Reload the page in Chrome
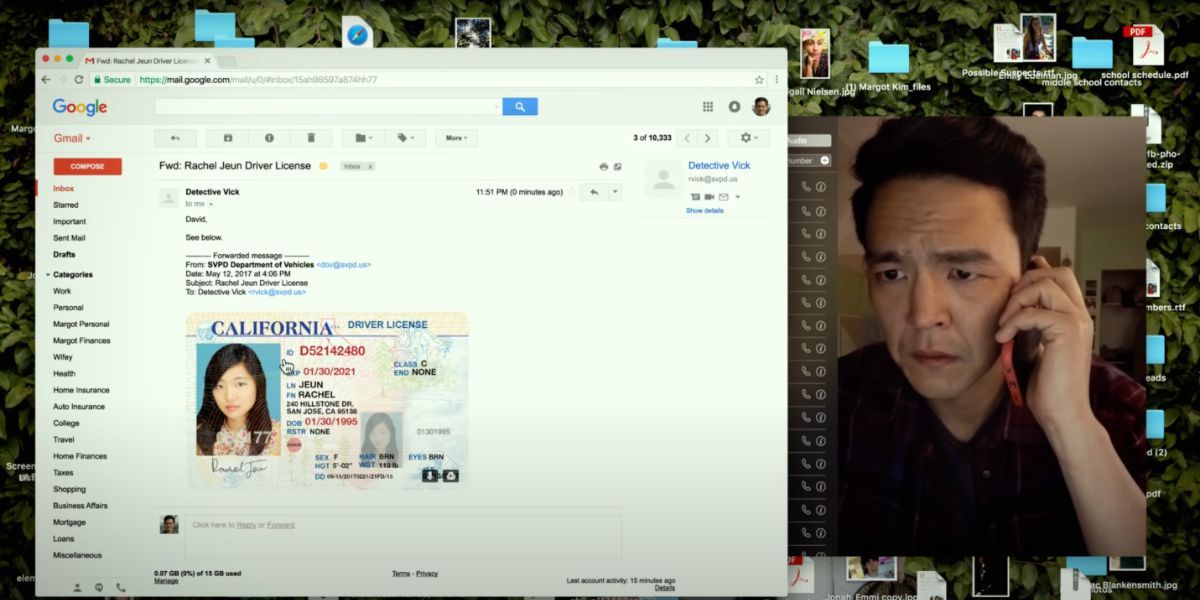The width and height of the screenshot is (1200, 600). pos(79,79)
